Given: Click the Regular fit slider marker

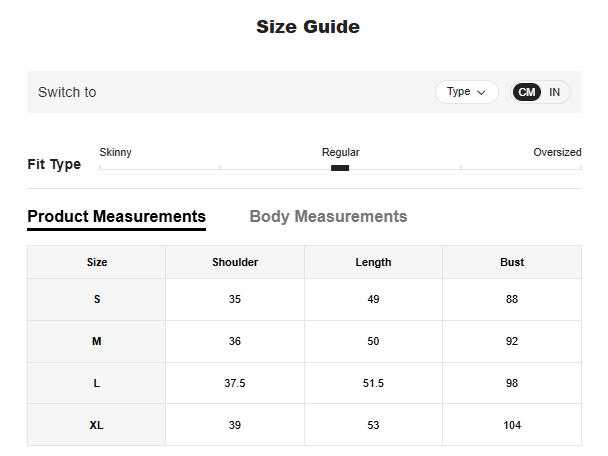Looking at the screenshot, I should pos(340,168).
